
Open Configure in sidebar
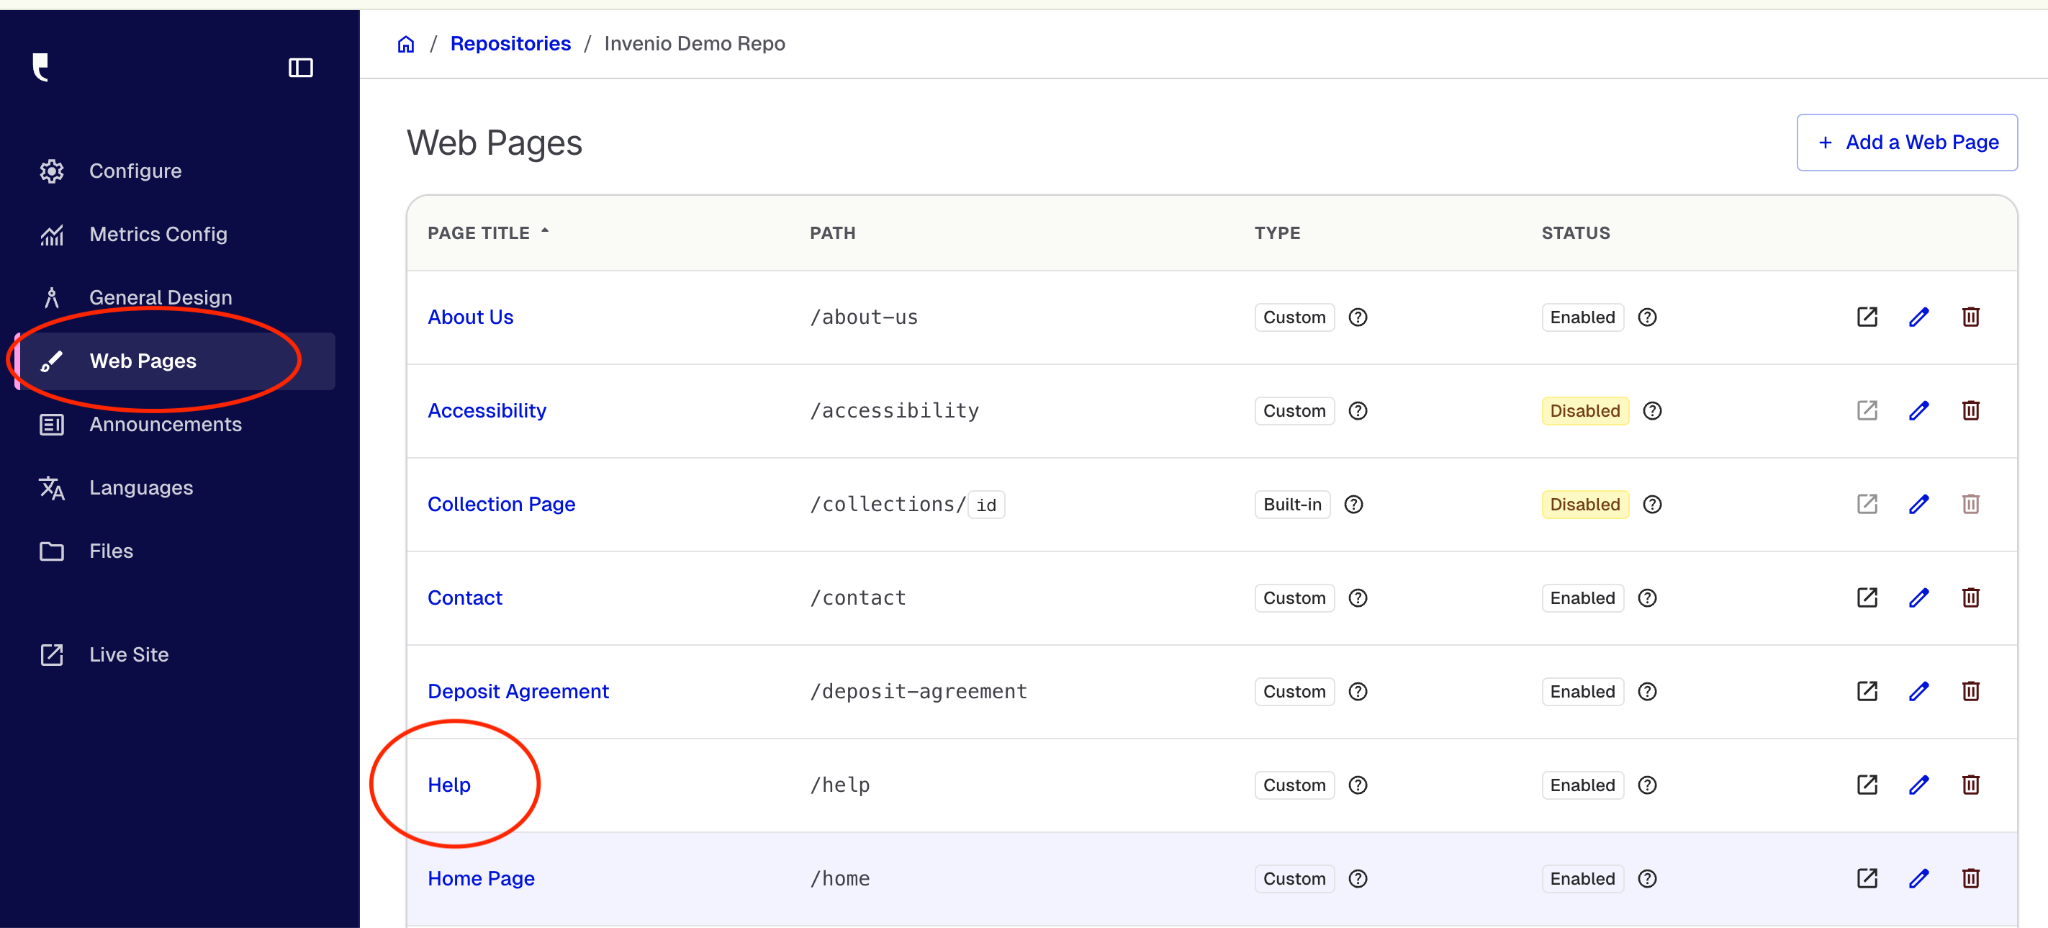[x=135, y=171]
